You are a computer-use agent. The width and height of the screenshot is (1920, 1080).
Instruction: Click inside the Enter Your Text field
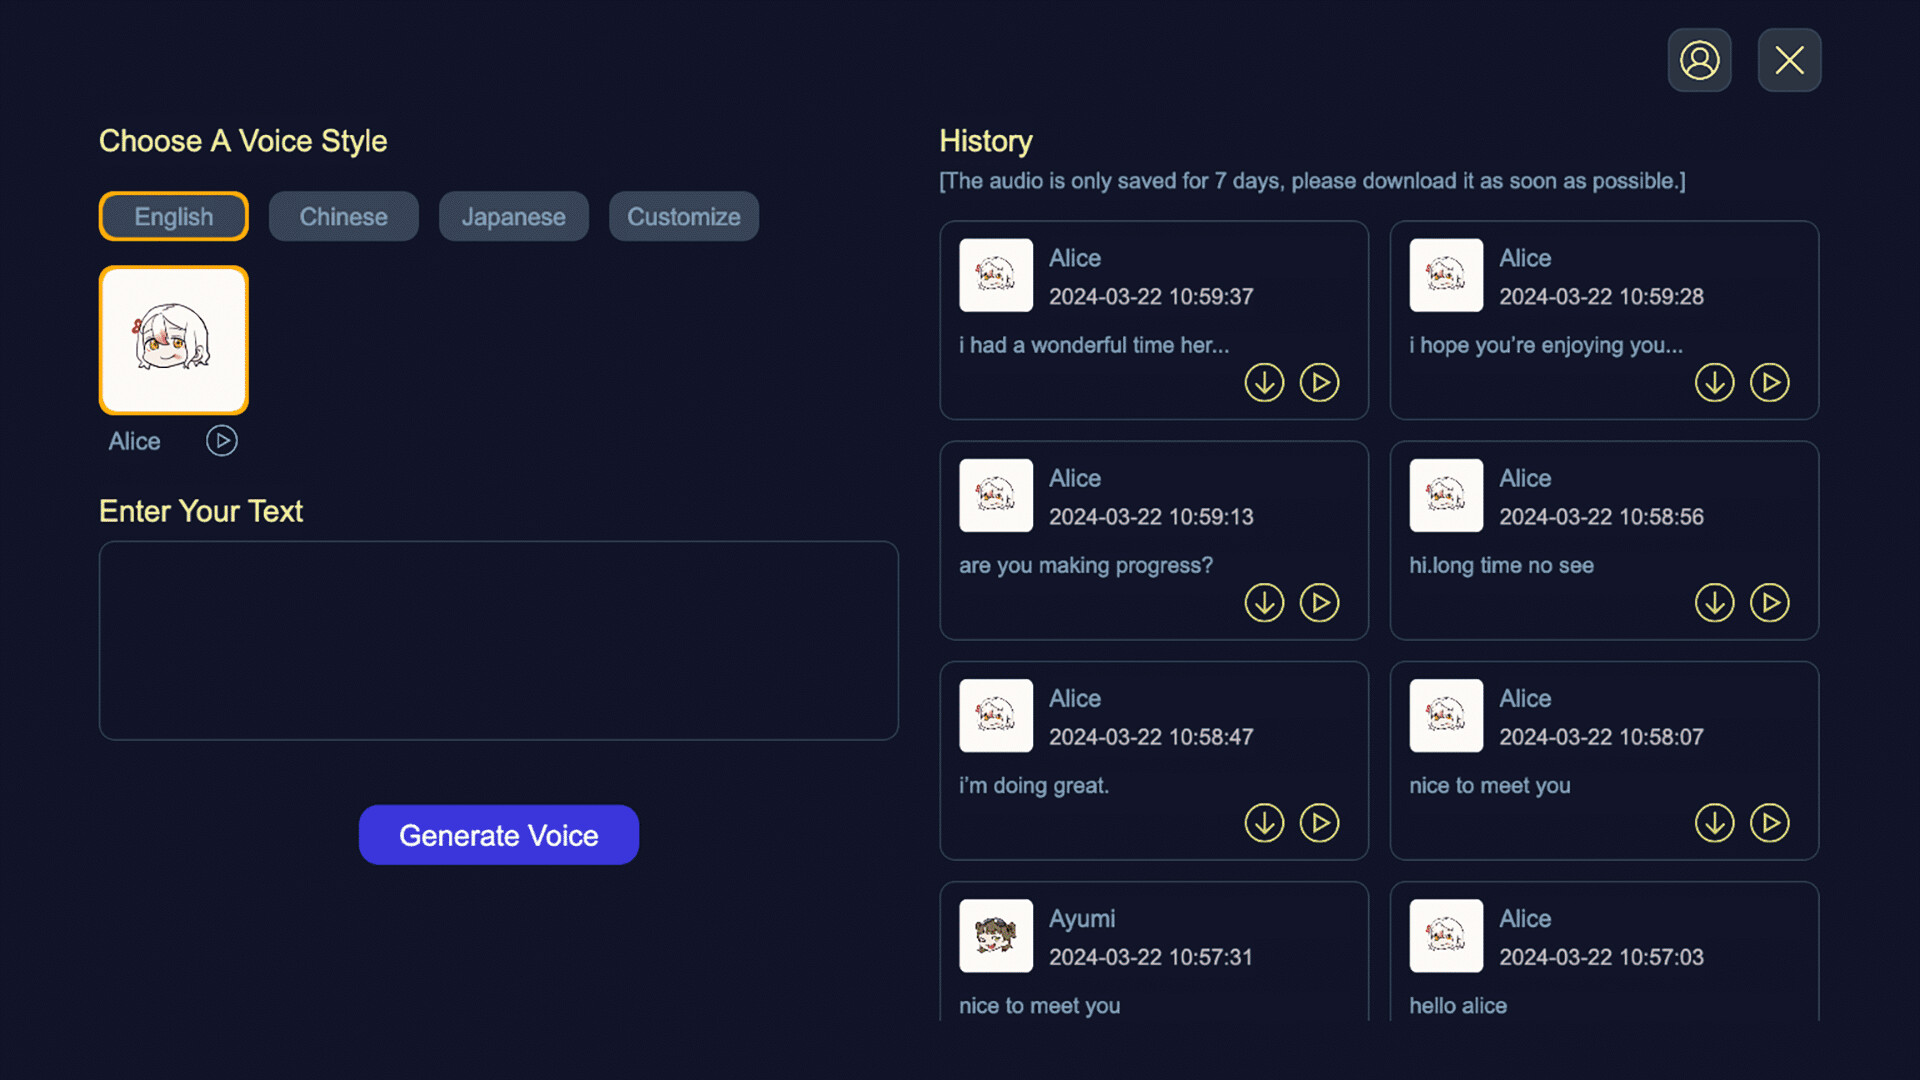498,640
